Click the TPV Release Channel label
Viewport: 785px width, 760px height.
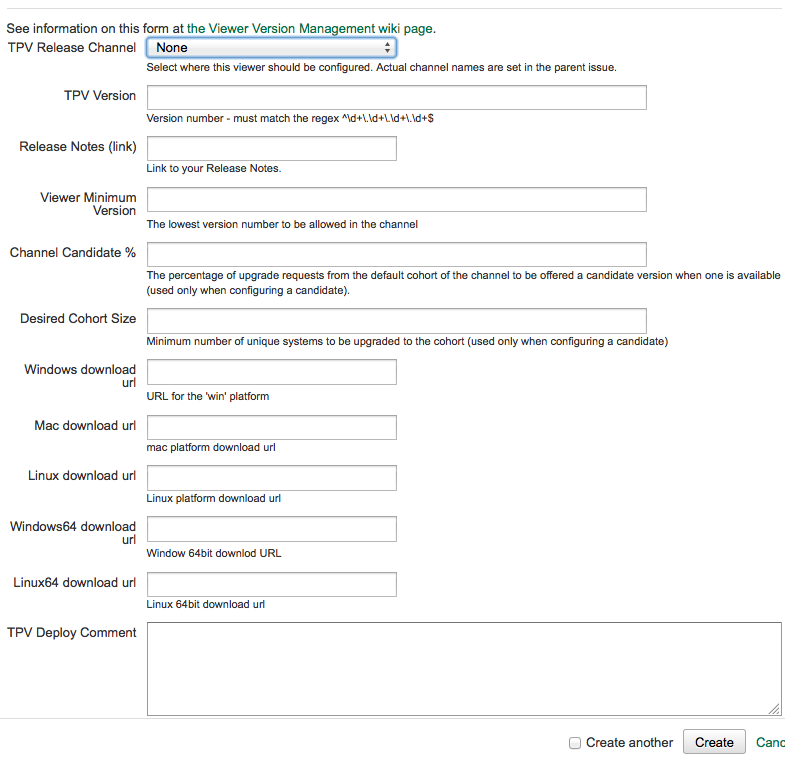click(x=72, y=48)
